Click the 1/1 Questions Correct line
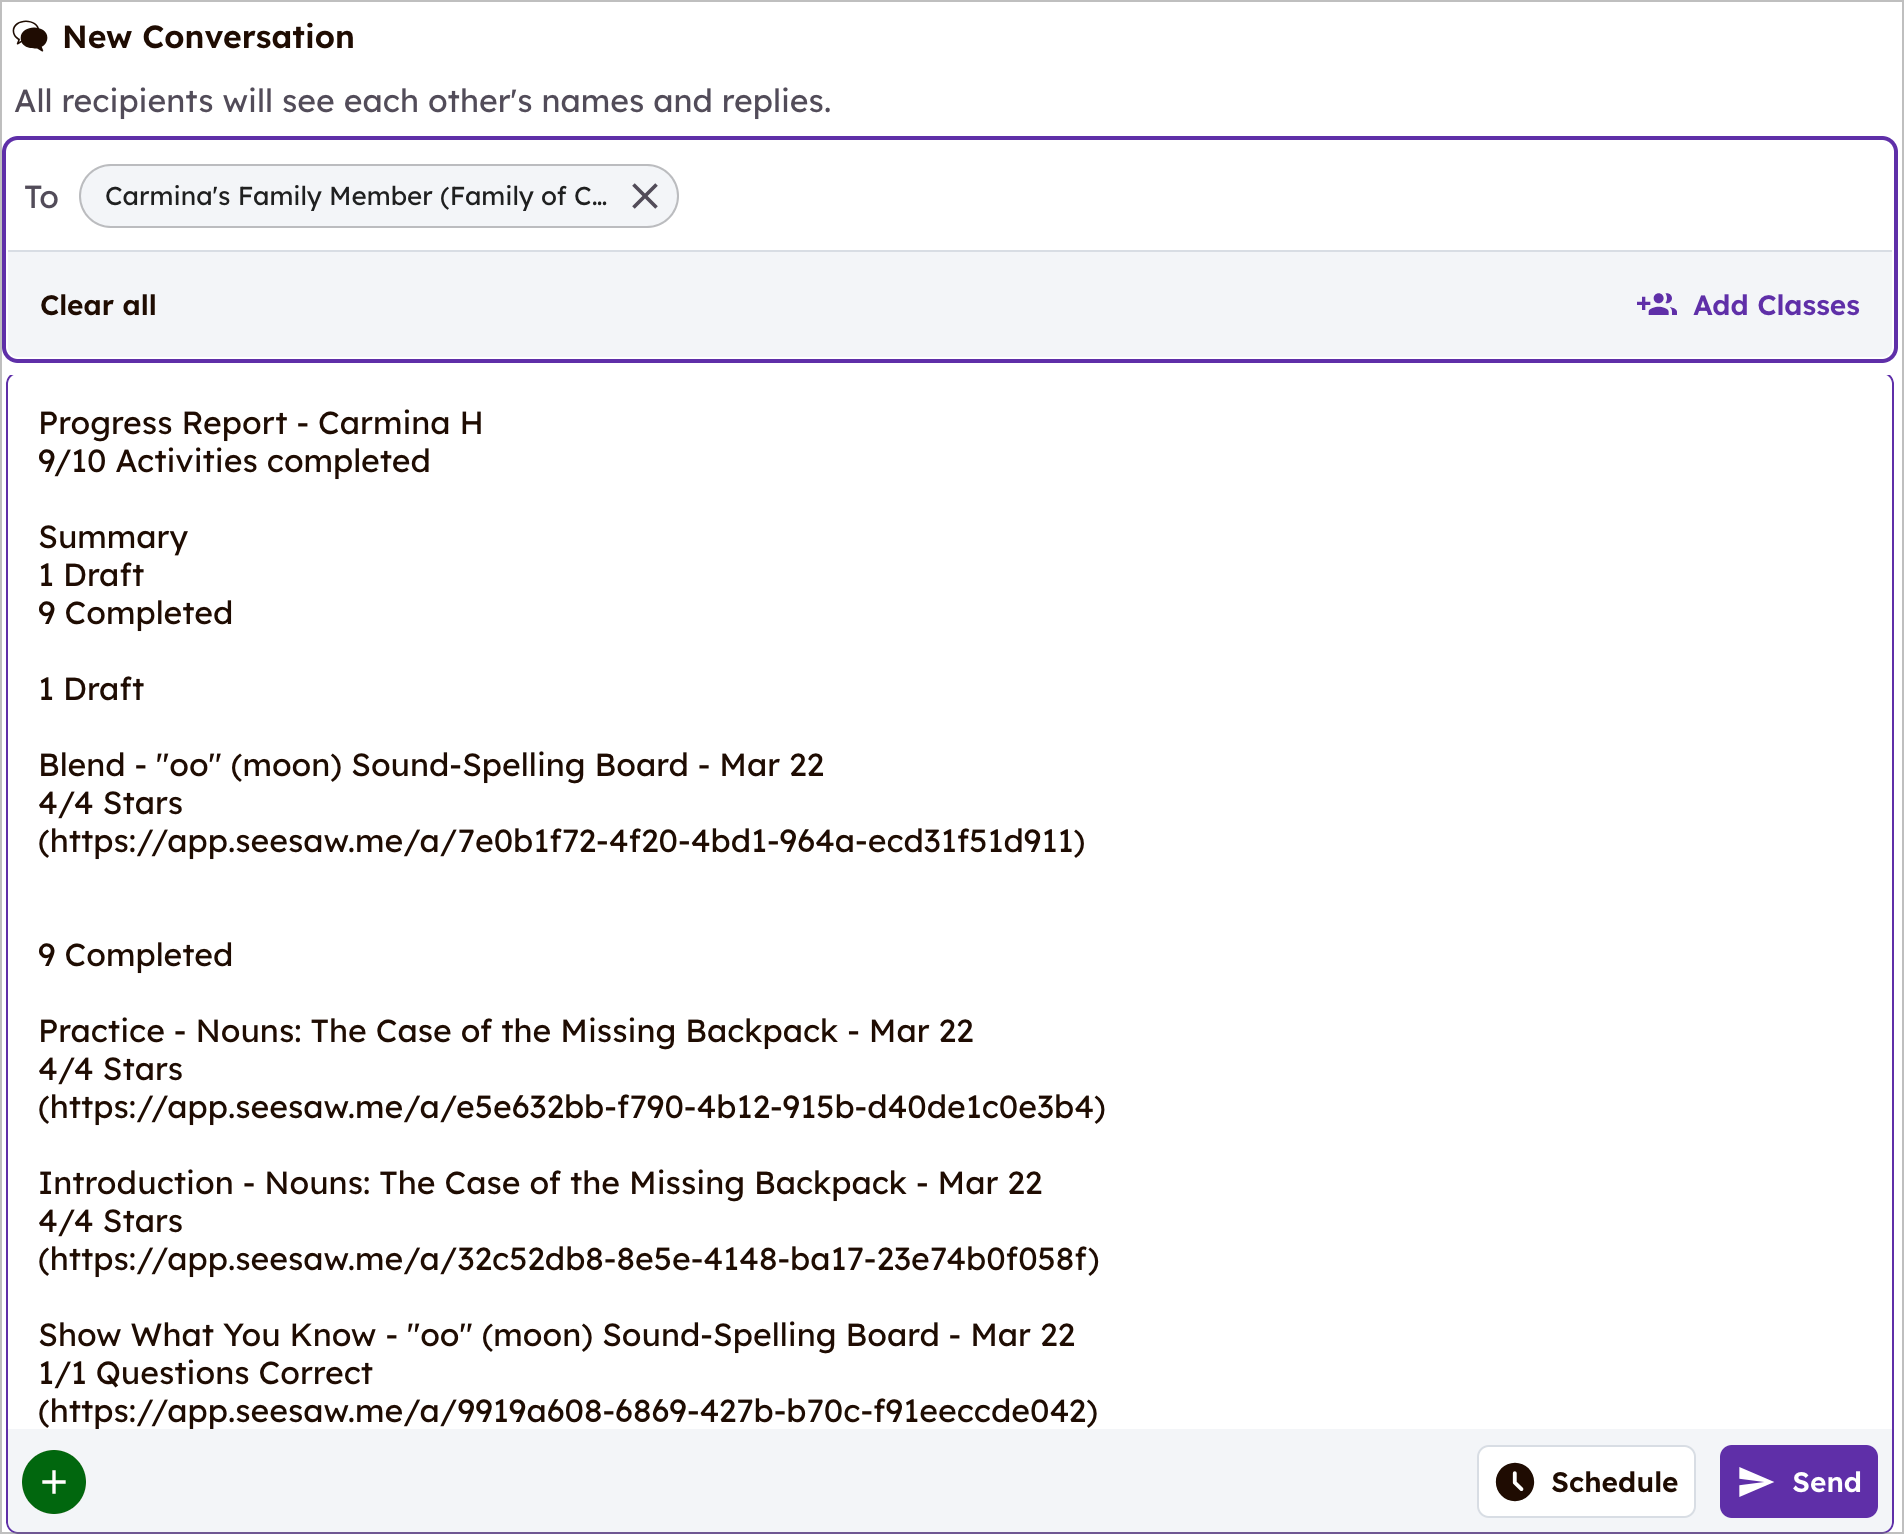The width and height of the screenshot is (1904, 1534). point(205,1373)
